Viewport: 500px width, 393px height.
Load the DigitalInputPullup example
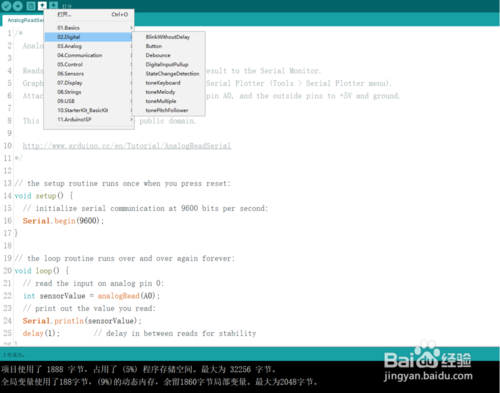[169, 64]
